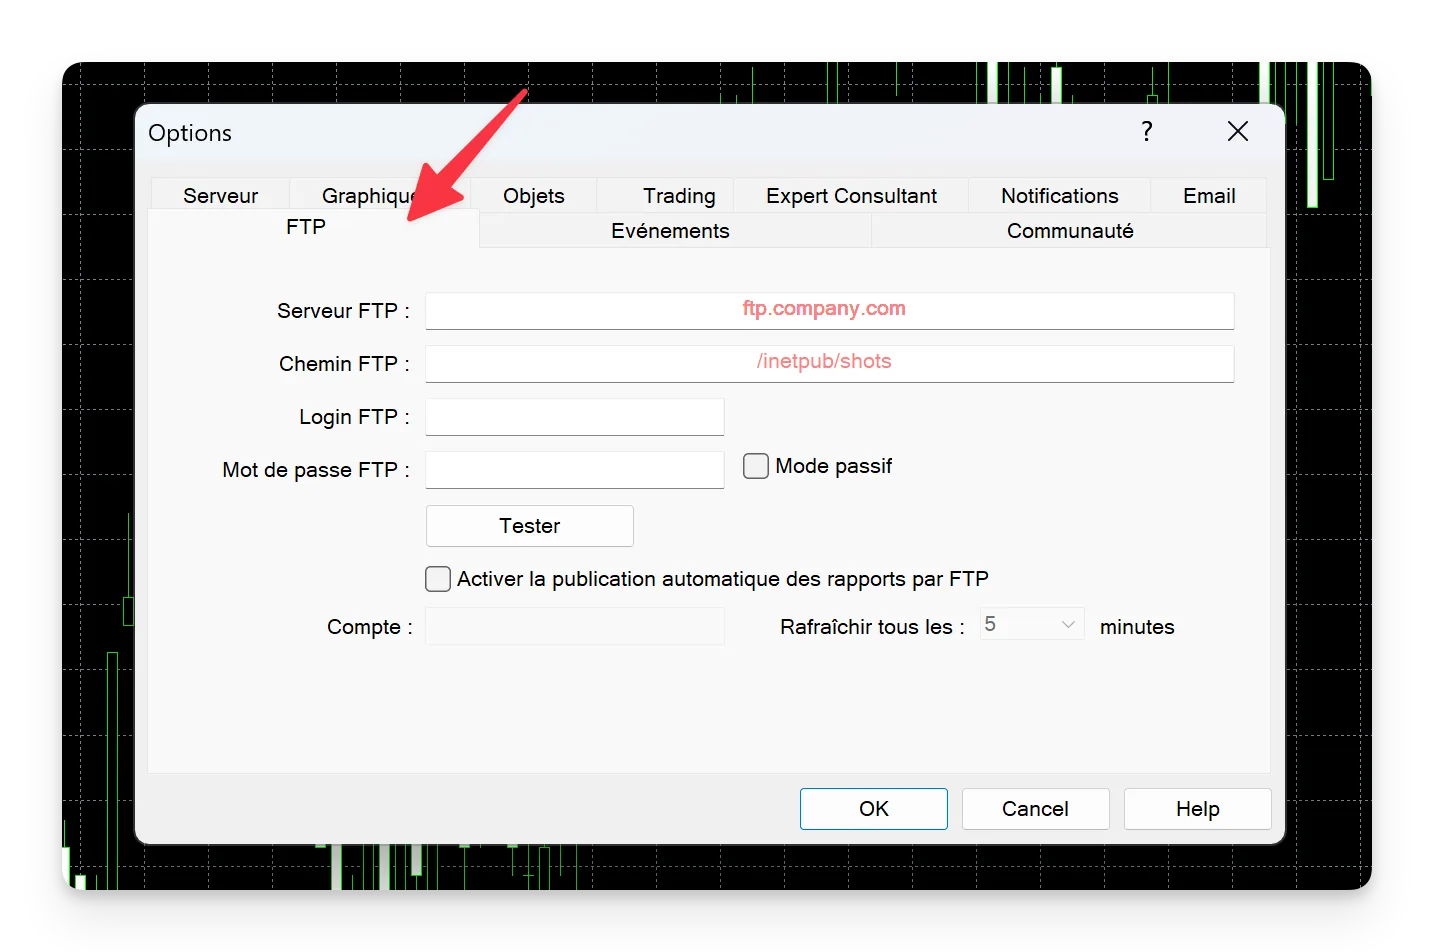Focus the Login FTP text field
This screenshot has height=952, width=1434.
tap(575, 417)
